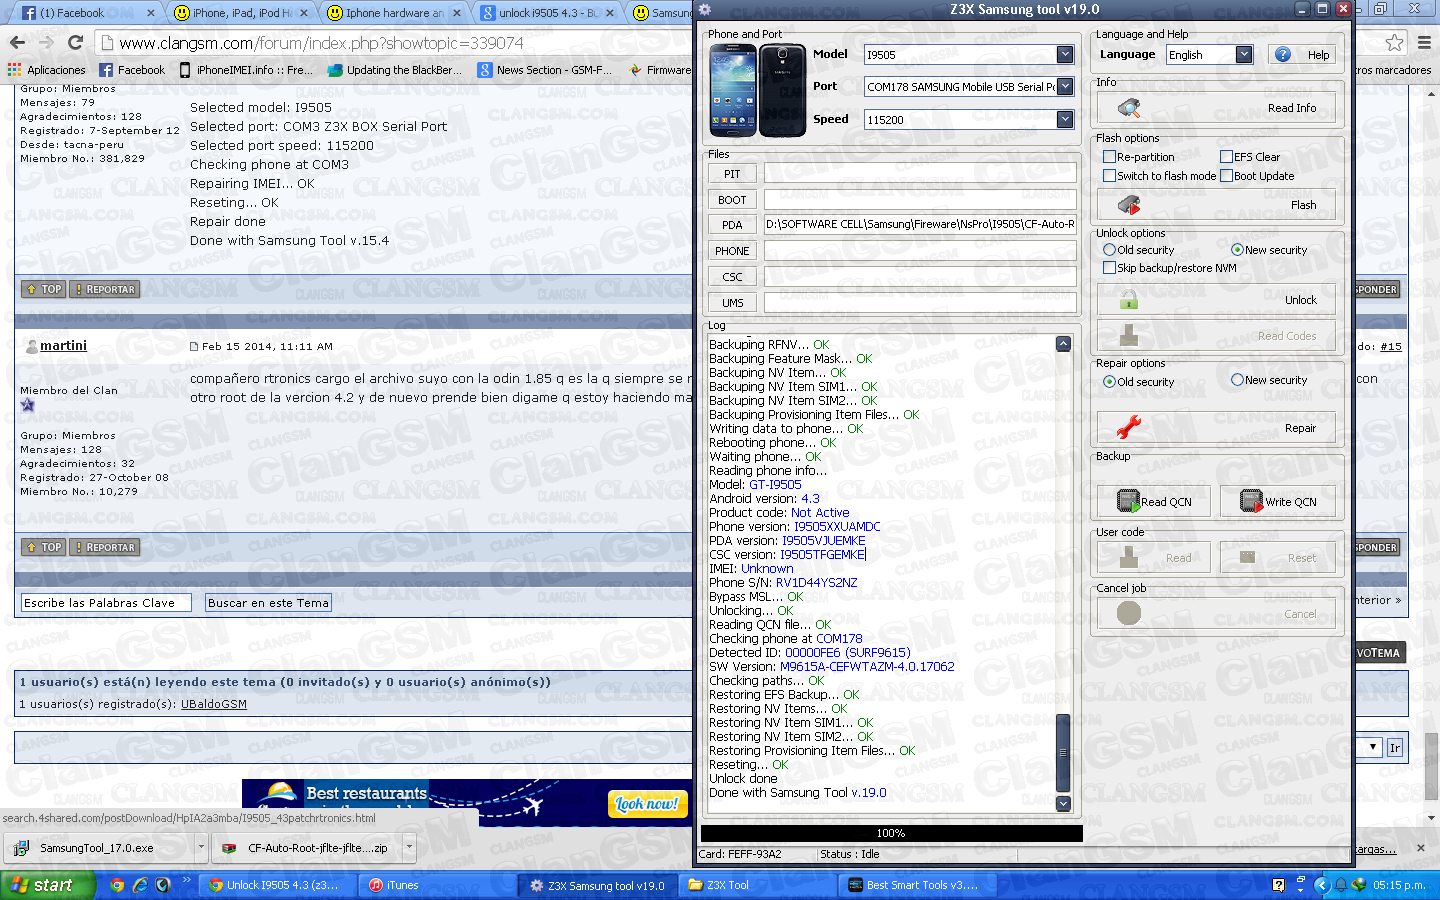This screenshot has width=1440, height=900.
Task: Click the UMS file button
Action: tap(732, 303)
